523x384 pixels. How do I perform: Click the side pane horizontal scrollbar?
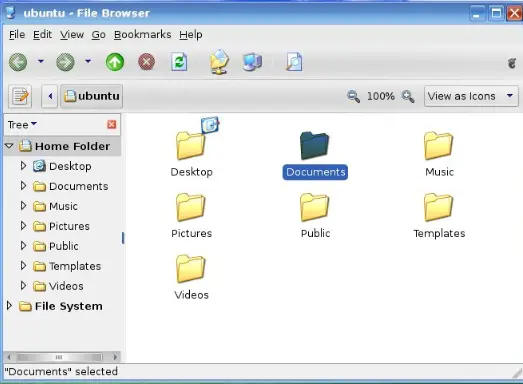click(x=62, y=357)
